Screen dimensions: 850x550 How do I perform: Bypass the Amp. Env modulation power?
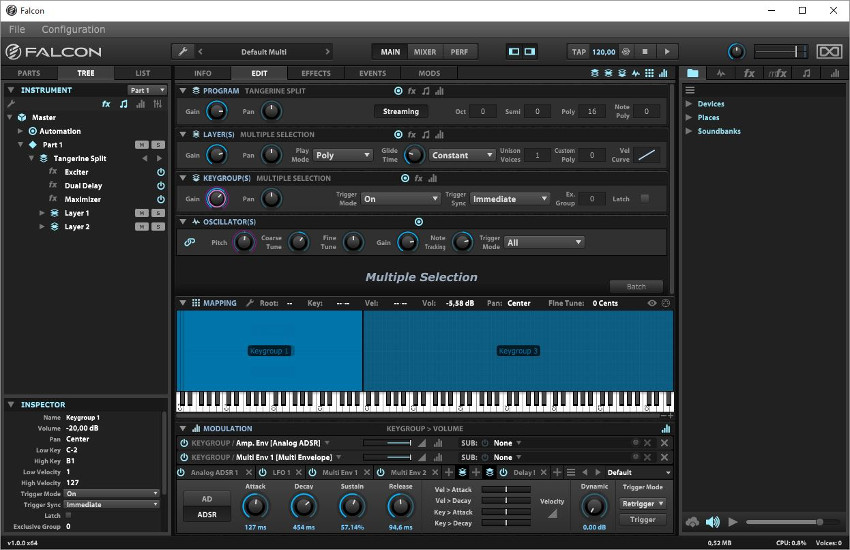(x=184, y=443)
